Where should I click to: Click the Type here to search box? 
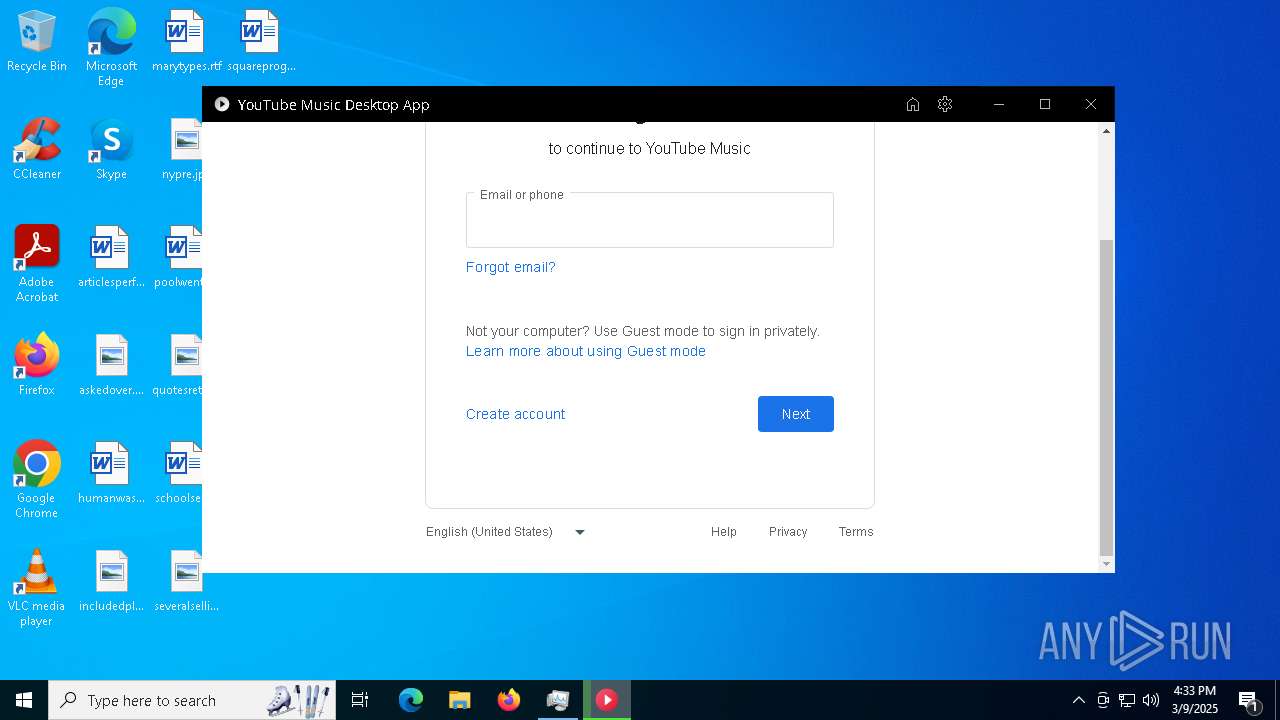click(193, 700)
